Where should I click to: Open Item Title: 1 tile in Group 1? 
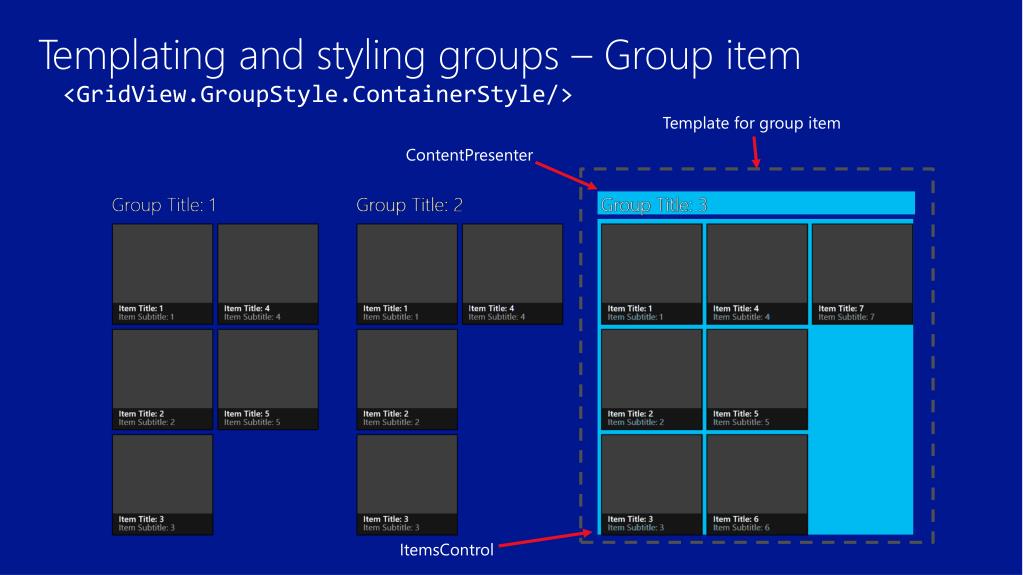[x=162, y=274]
